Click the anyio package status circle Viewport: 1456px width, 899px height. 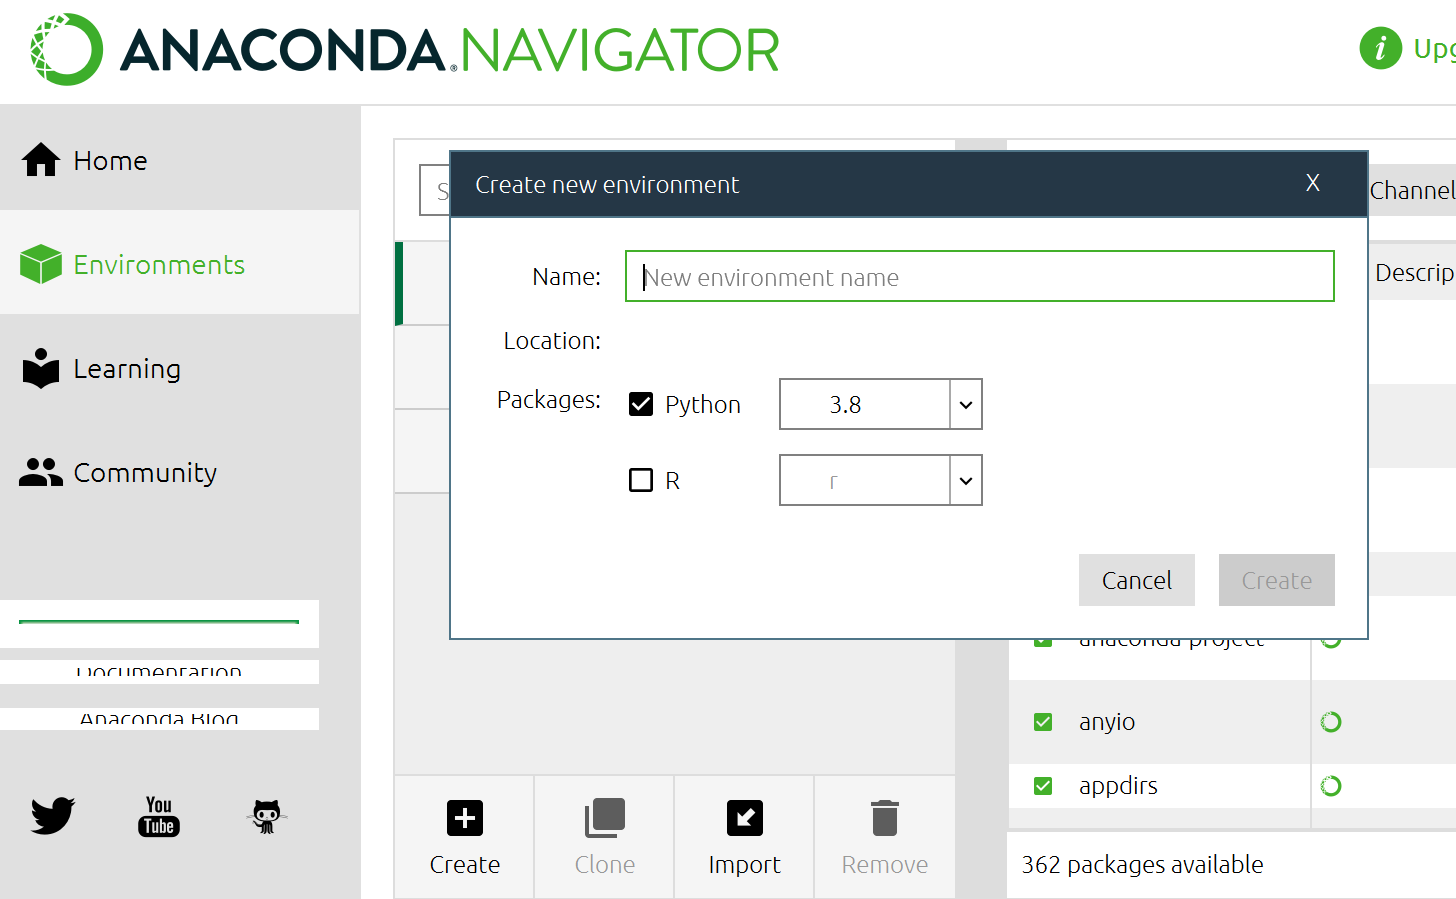pyautogui.click(x=1331, y=722)
